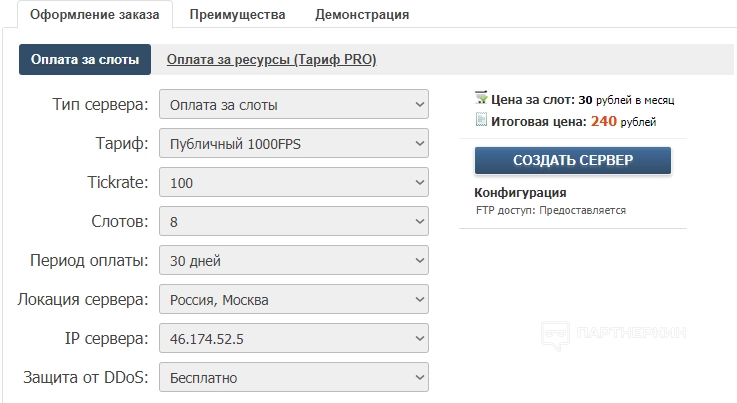Click the FTP доступ info line

(551, 211)
